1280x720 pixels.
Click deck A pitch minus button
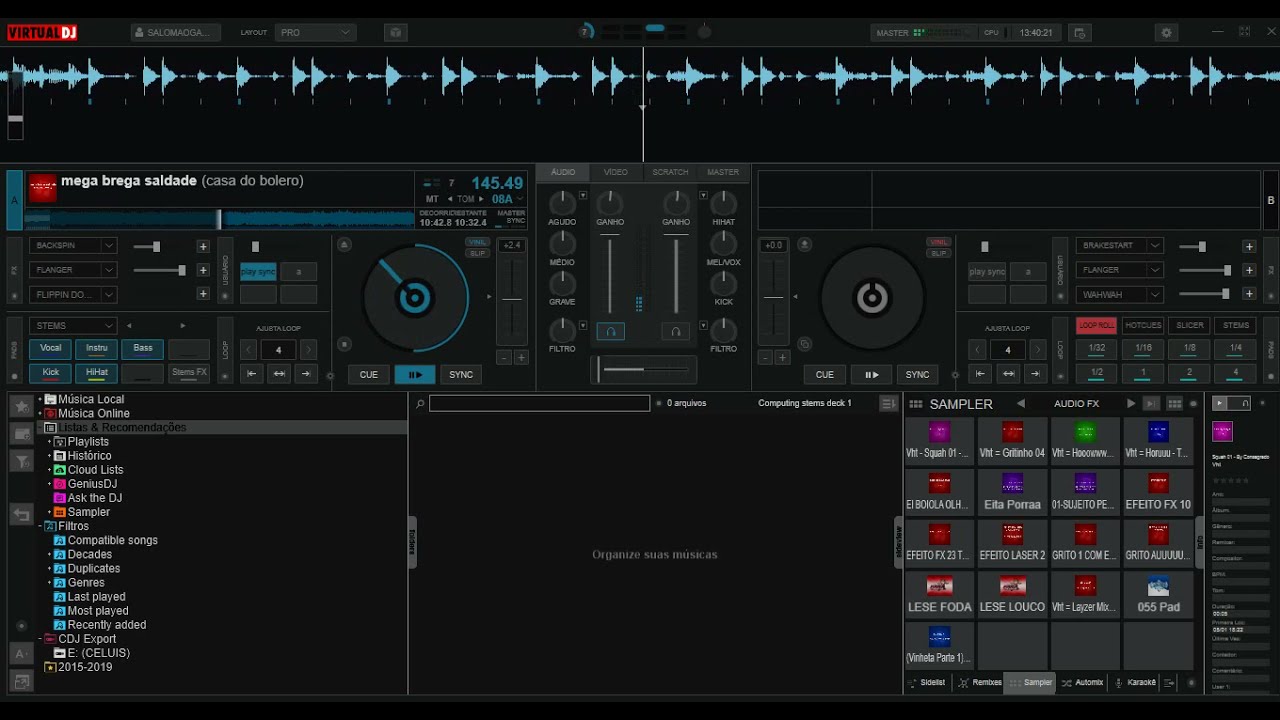[504, 357]
